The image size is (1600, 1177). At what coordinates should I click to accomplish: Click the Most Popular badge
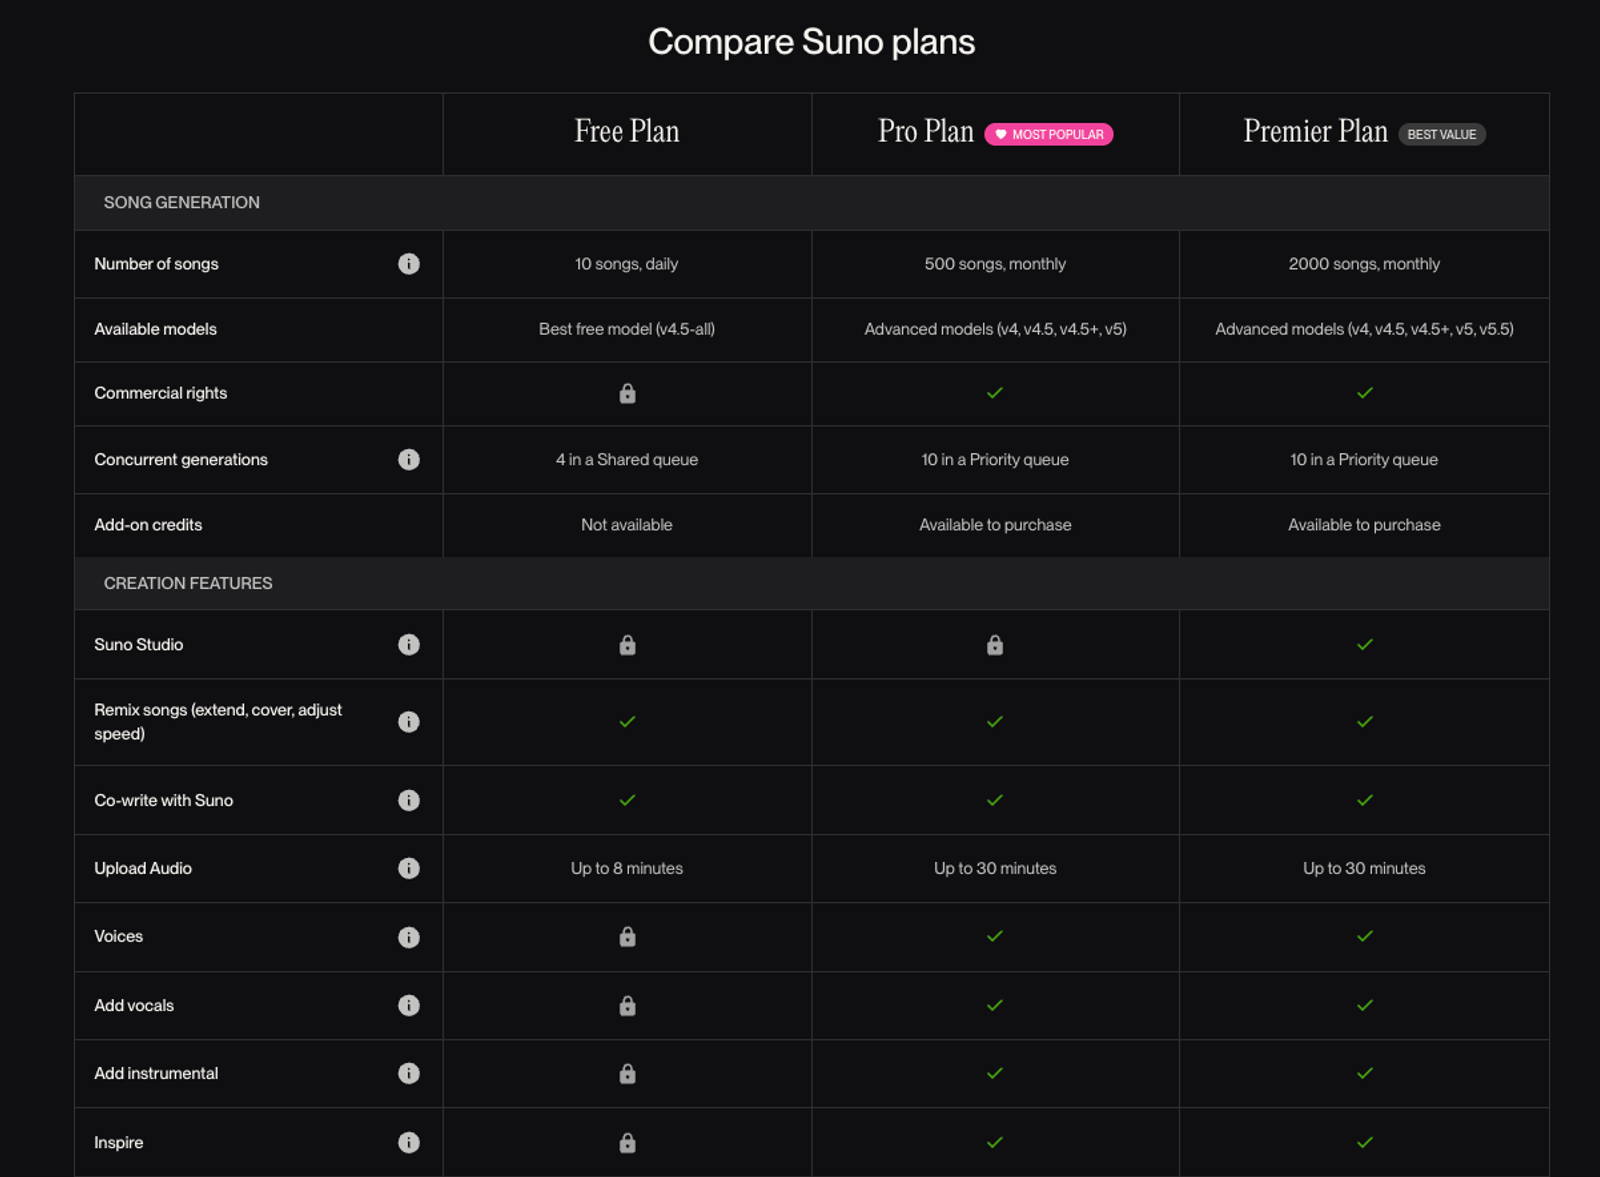tap(1048, 134)
